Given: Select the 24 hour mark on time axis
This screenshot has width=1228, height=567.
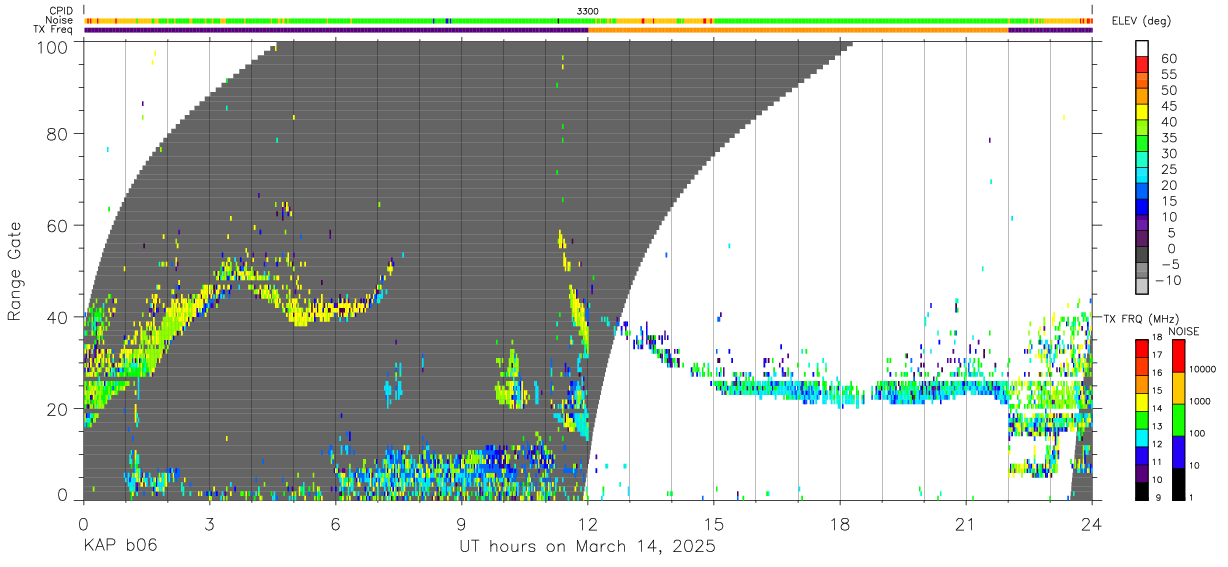Looking at the screenshot, I should pyautogui.click(x=1092, y=523).
